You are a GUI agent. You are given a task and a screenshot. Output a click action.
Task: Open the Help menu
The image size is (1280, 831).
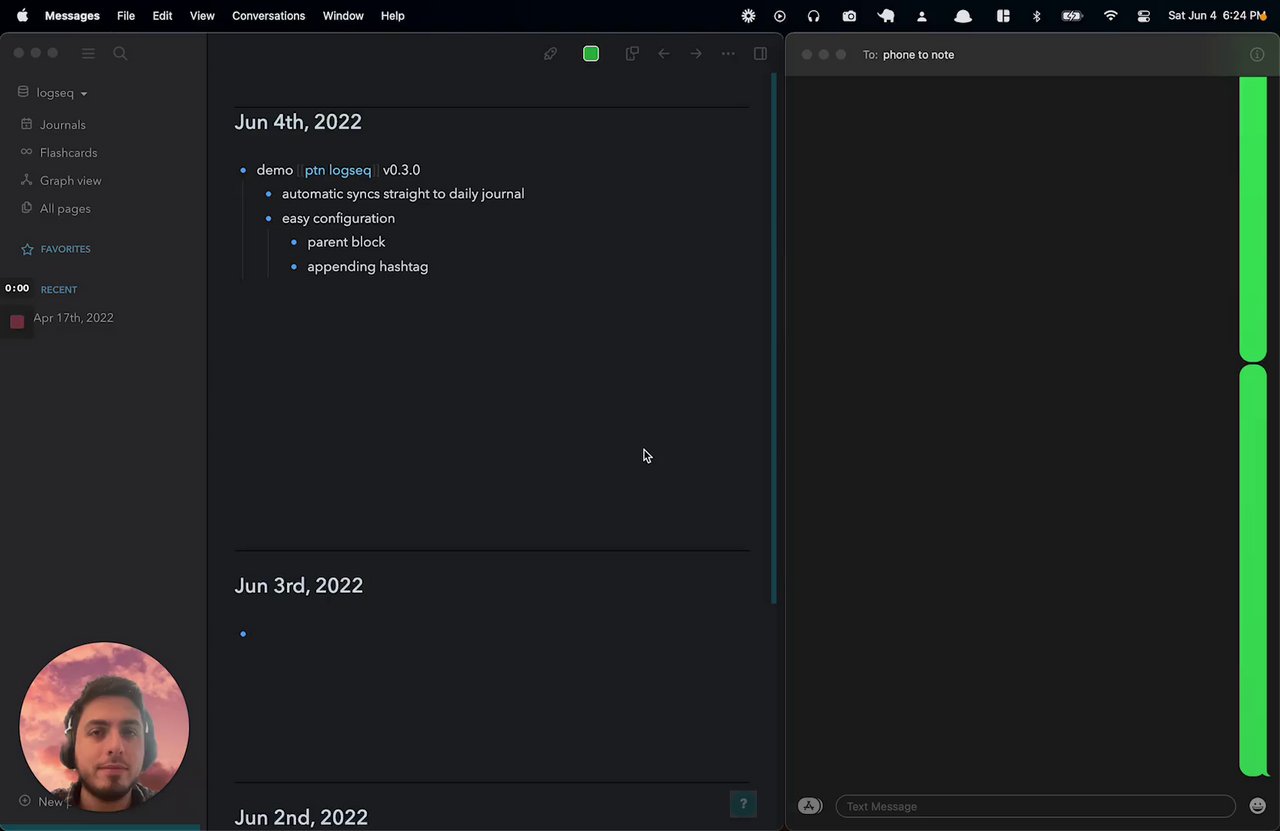tap(393, 16)
